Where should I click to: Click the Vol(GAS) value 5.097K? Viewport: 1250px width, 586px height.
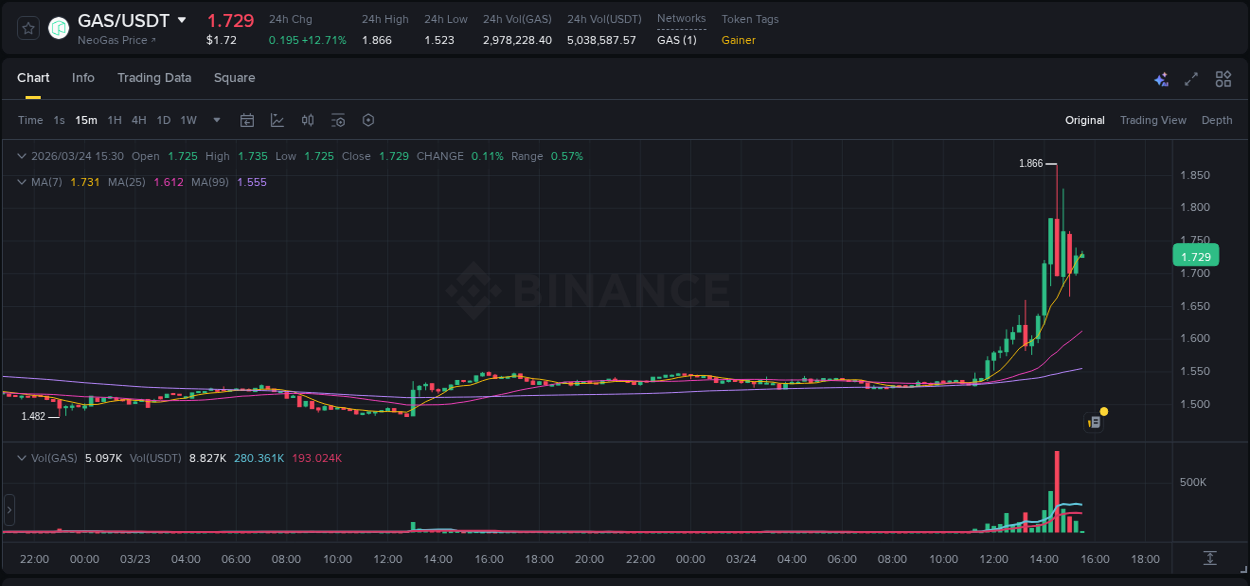[103, 458]
